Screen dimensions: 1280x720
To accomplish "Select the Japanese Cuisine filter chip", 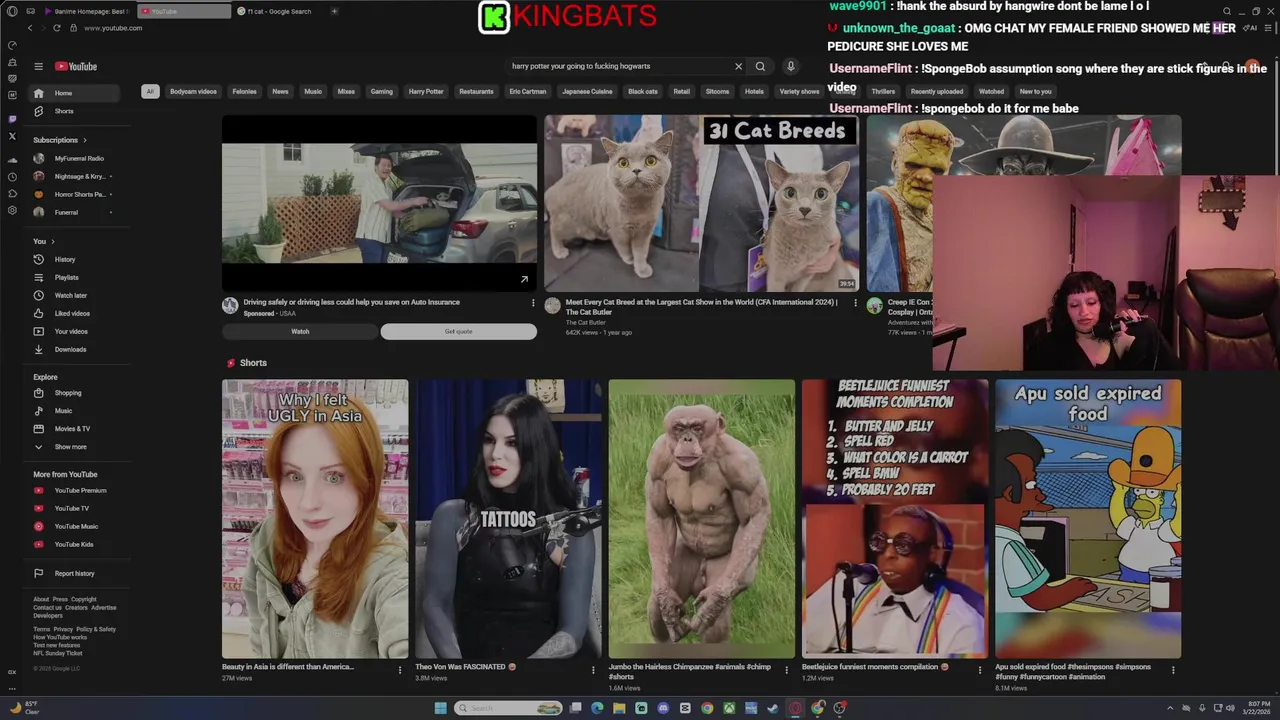I will pyautogui.click(x=587, y=91).
